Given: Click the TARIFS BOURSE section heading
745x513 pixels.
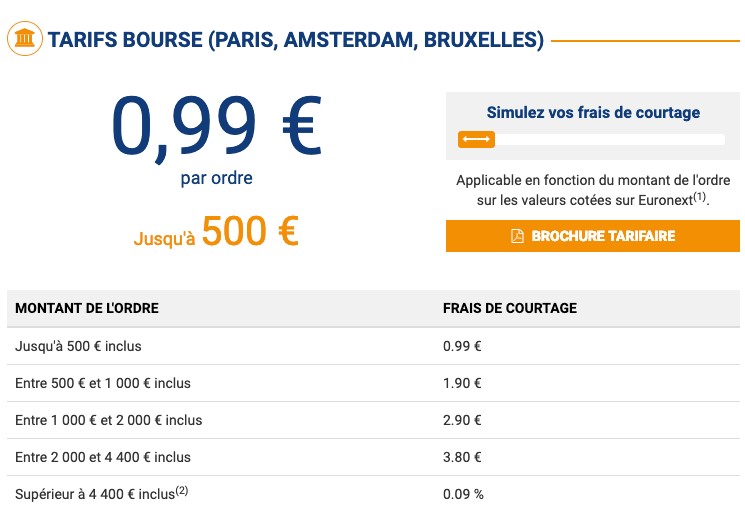Looking at the screenshot, I should (x=296, y=39).
